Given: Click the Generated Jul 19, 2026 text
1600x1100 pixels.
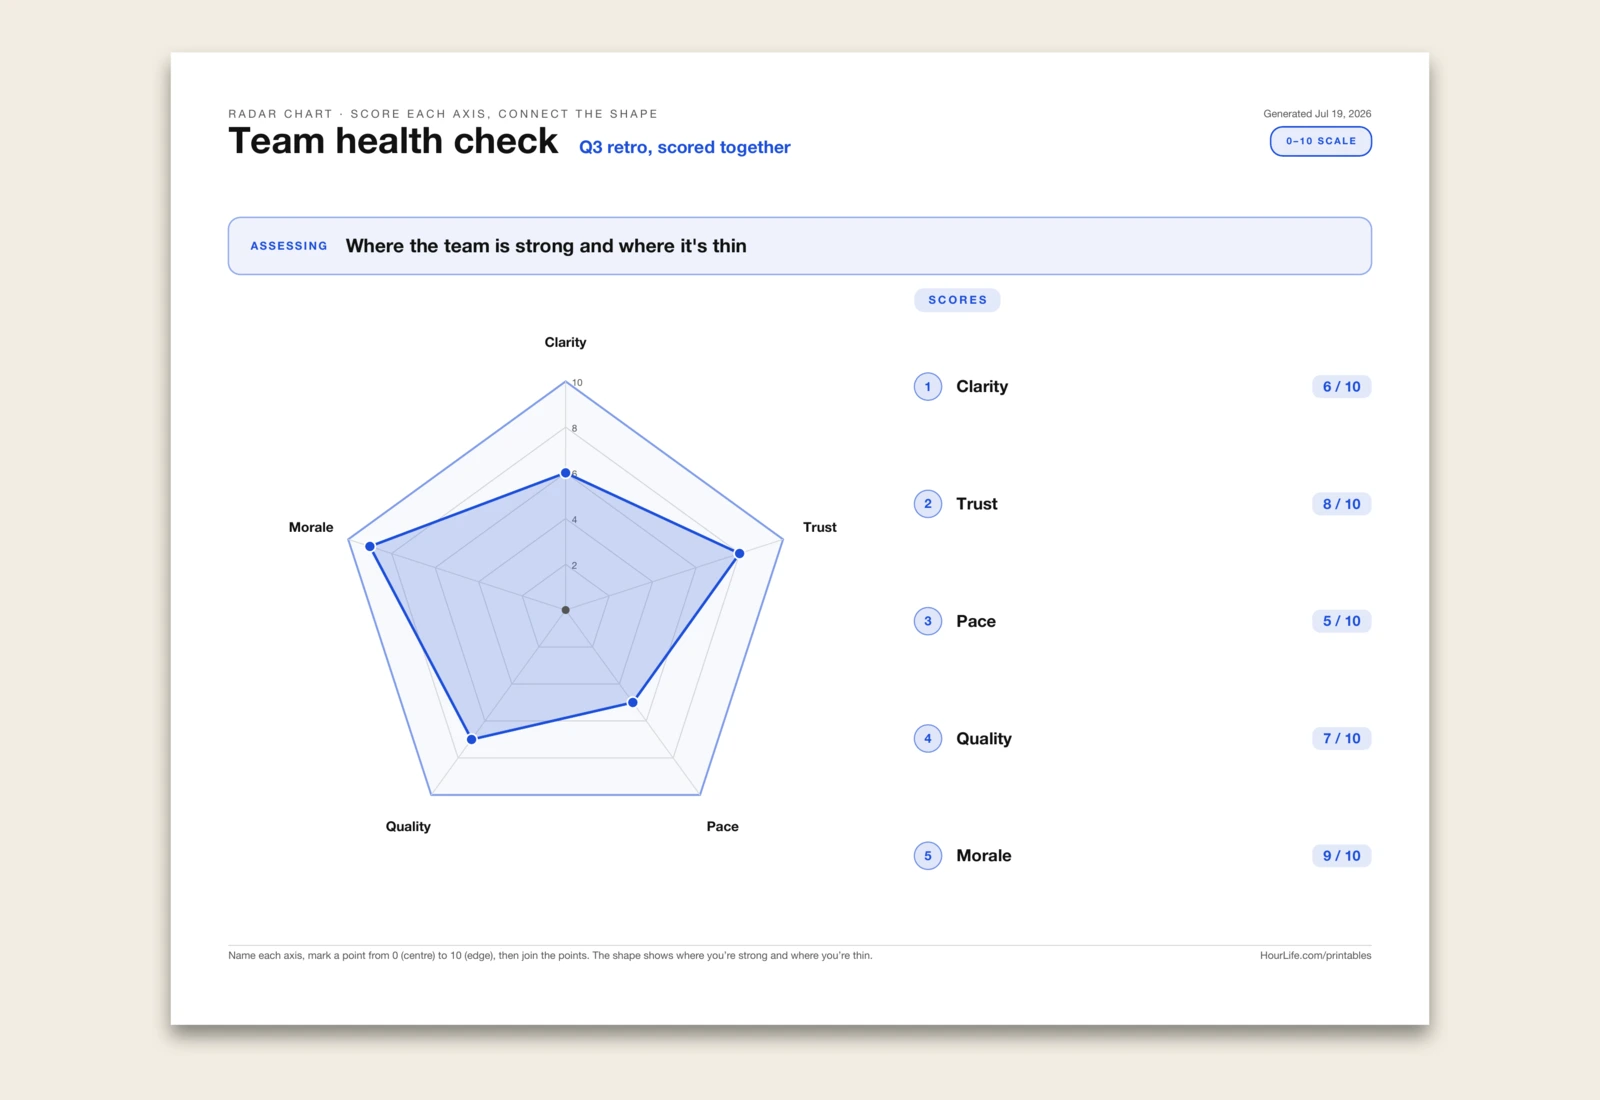Looking at the screenshot, I should (1317, 114).
